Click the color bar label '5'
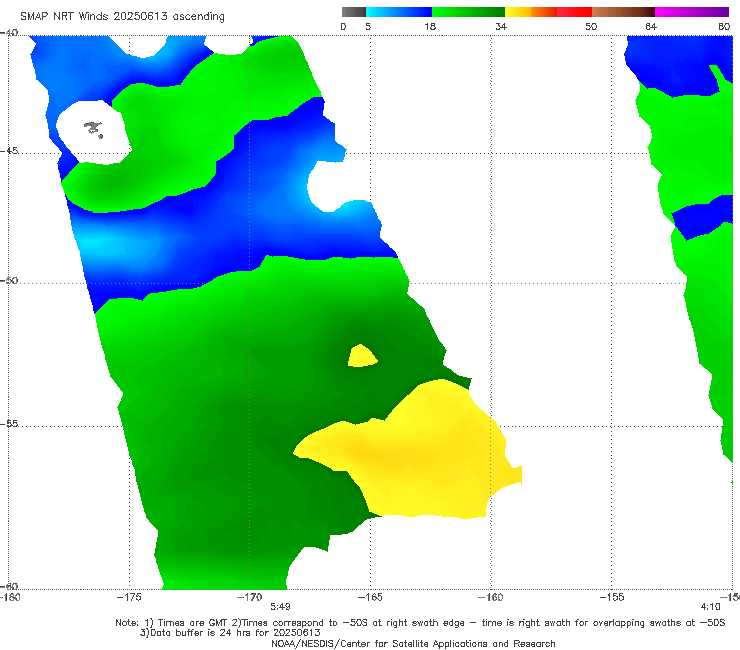The width and height of the screenshot is (740, 650). click(368, 27)
